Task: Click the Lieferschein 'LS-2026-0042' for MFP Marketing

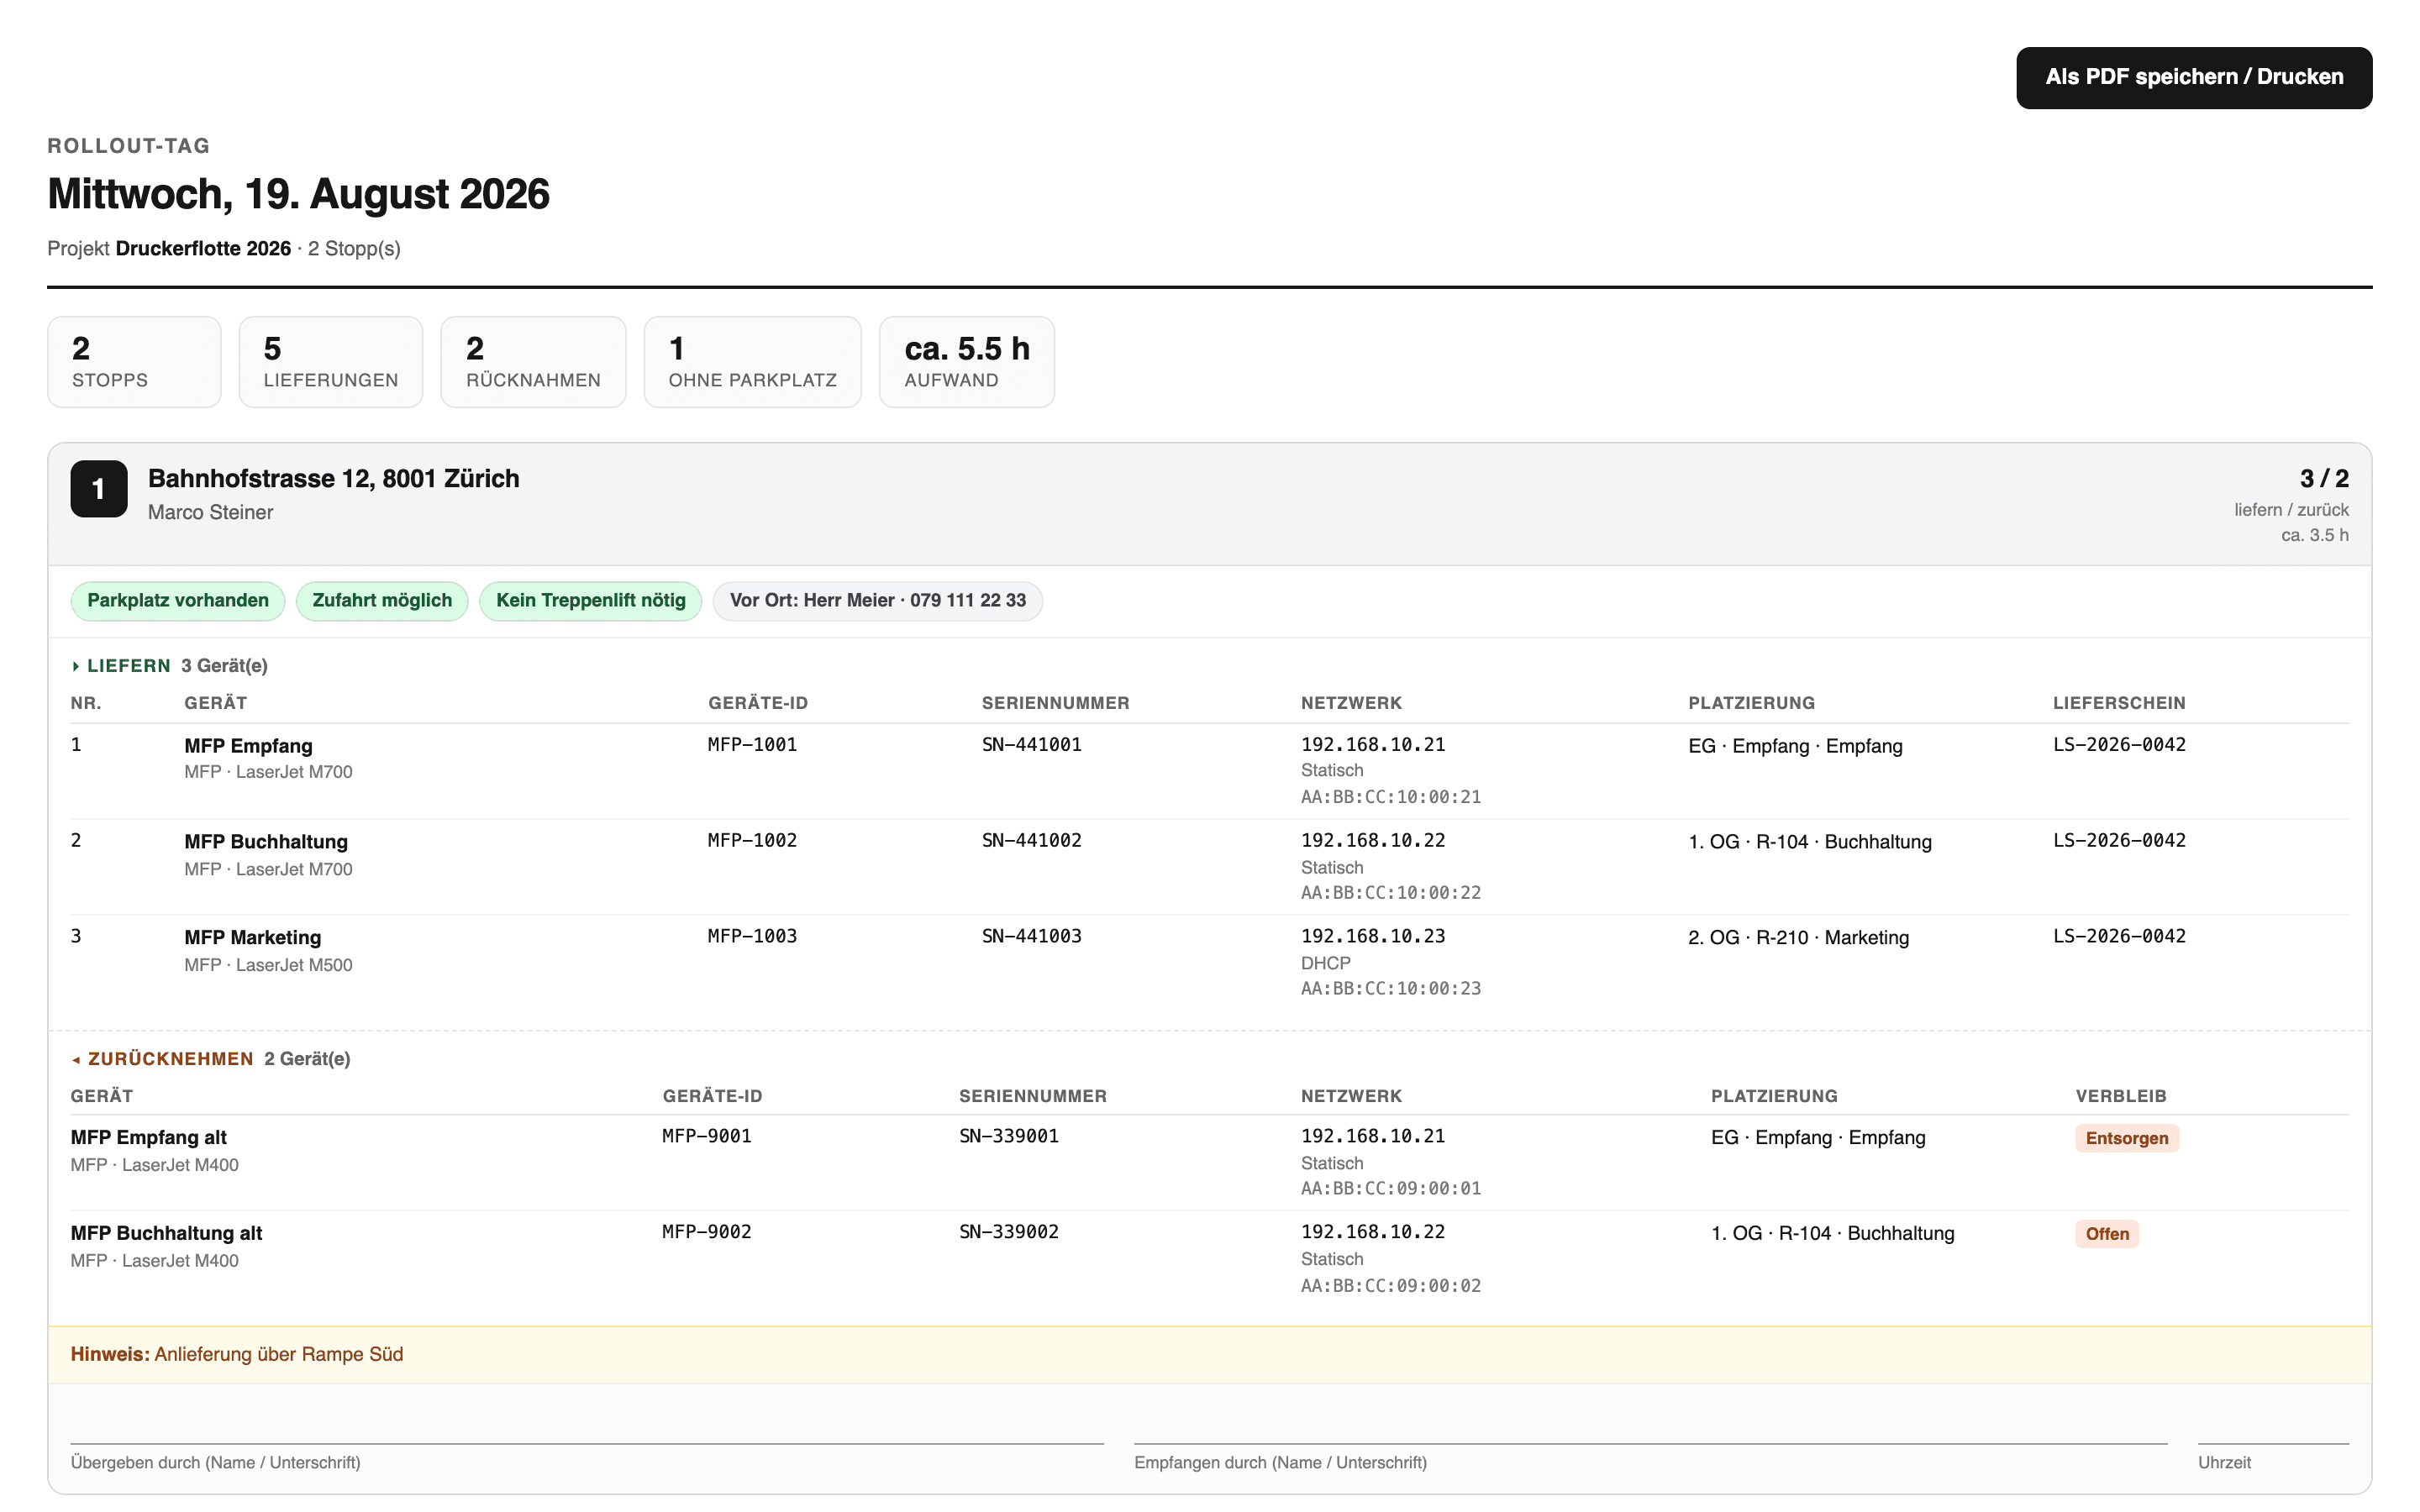Action: coord(2119,937)
